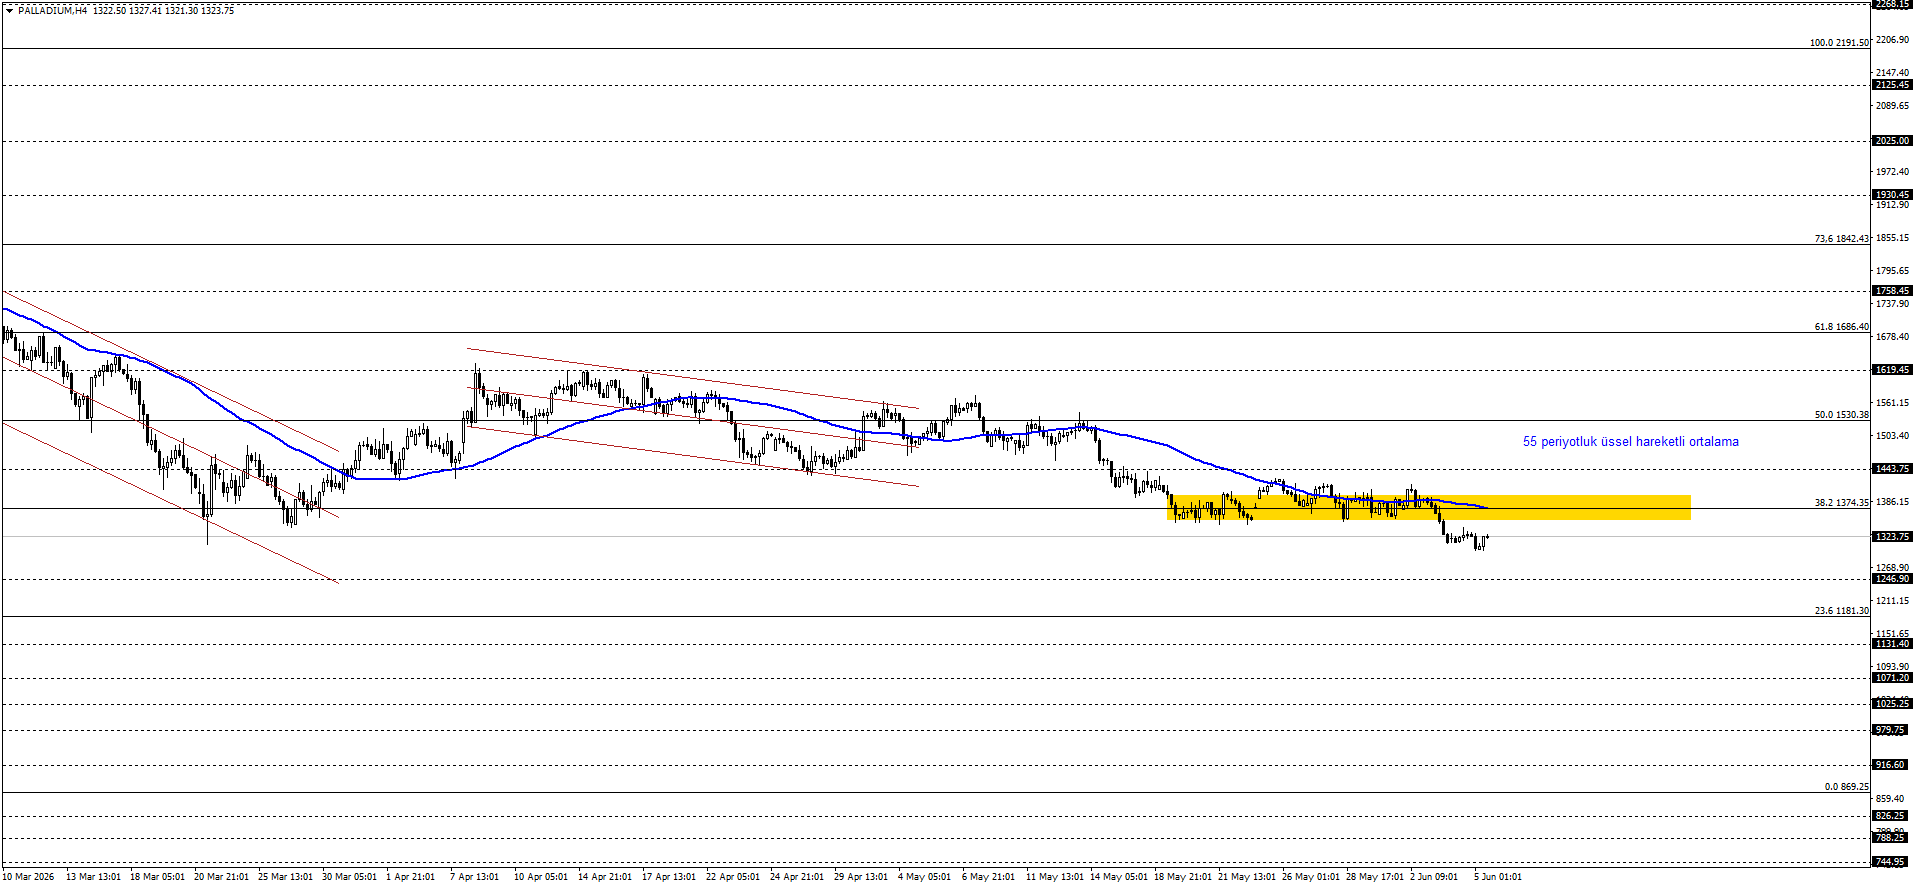Click the price level tag 2025.00
1916x888 pixels.
pos(1892,141)
